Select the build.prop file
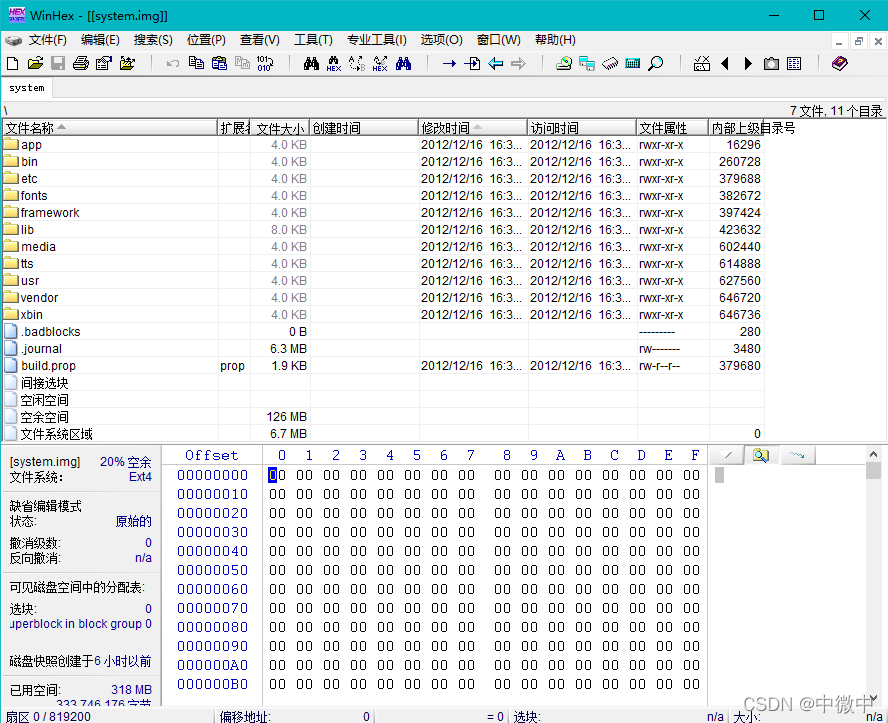The image size is (888, 723). pyautogui.click(x=383, y=365)
